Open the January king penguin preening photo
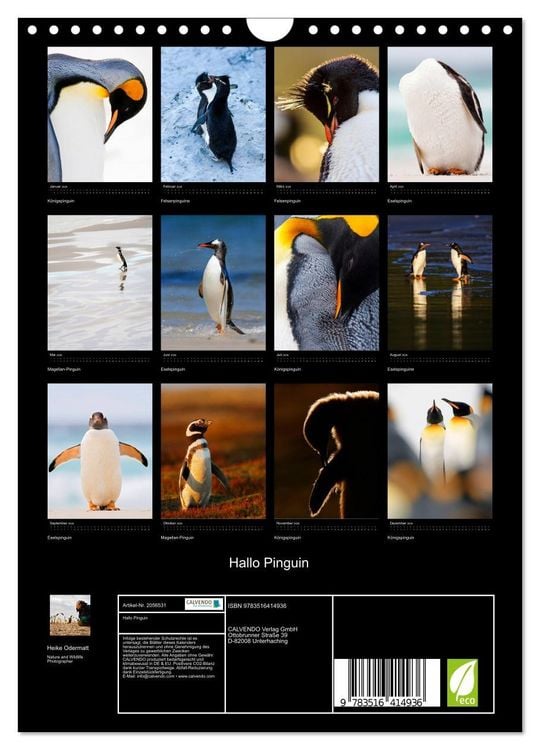Screen dimensions: 540x750 click(100, 114)
